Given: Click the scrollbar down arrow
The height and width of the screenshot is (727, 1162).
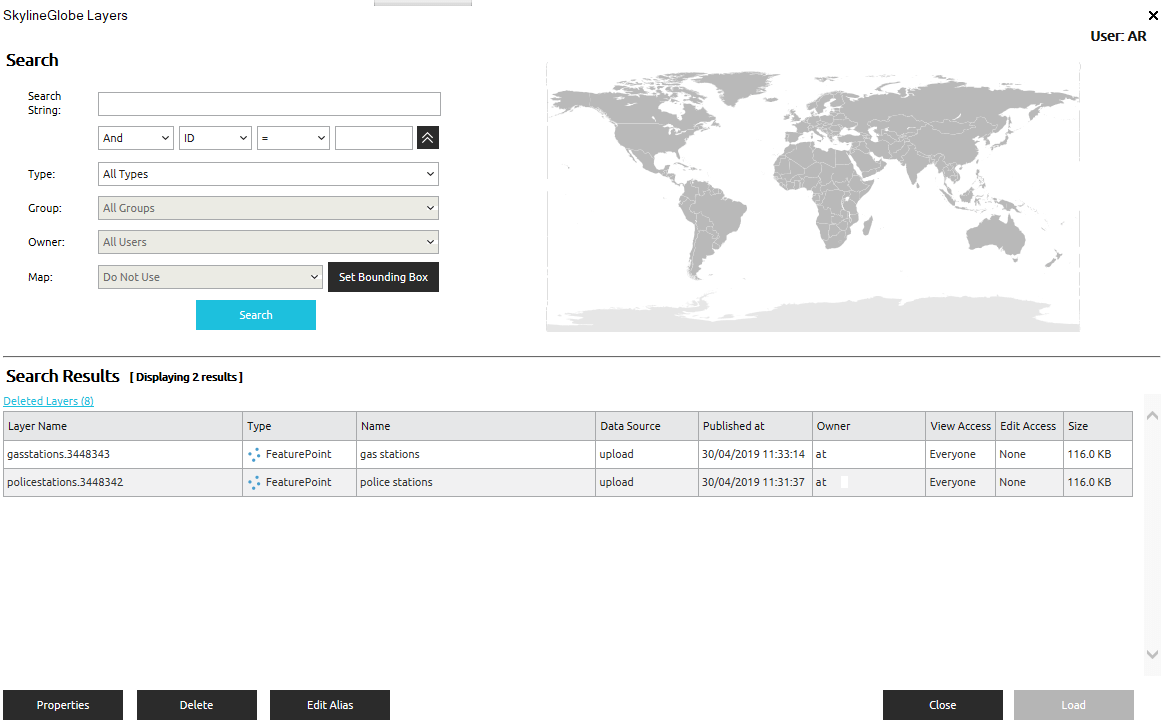Looking at the screenshot, I should (1152, 655).
